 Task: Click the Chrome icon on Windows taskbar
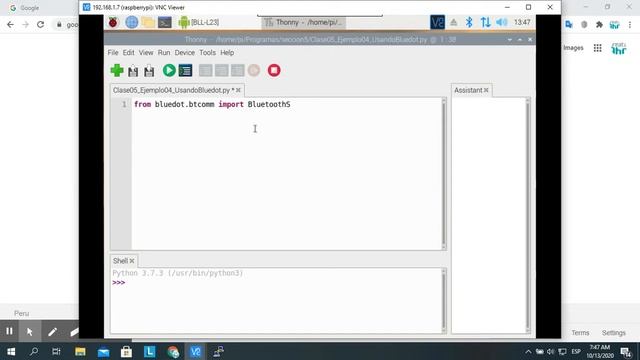point(173,351)
